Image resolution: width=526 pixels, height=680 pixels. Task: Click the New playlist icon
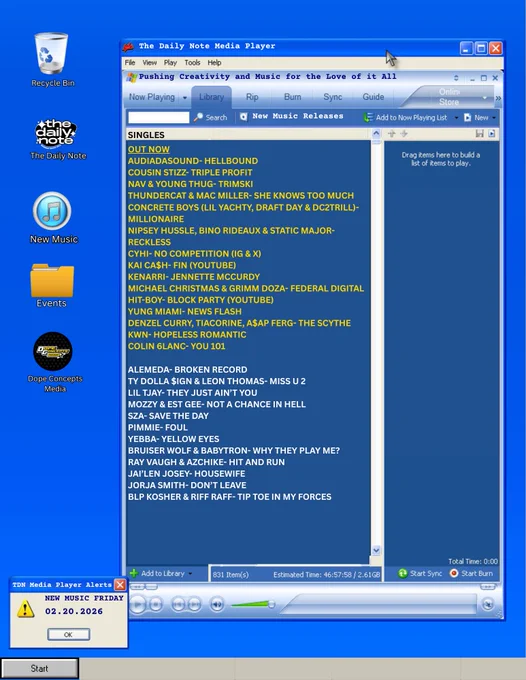(x=467, y=117)
